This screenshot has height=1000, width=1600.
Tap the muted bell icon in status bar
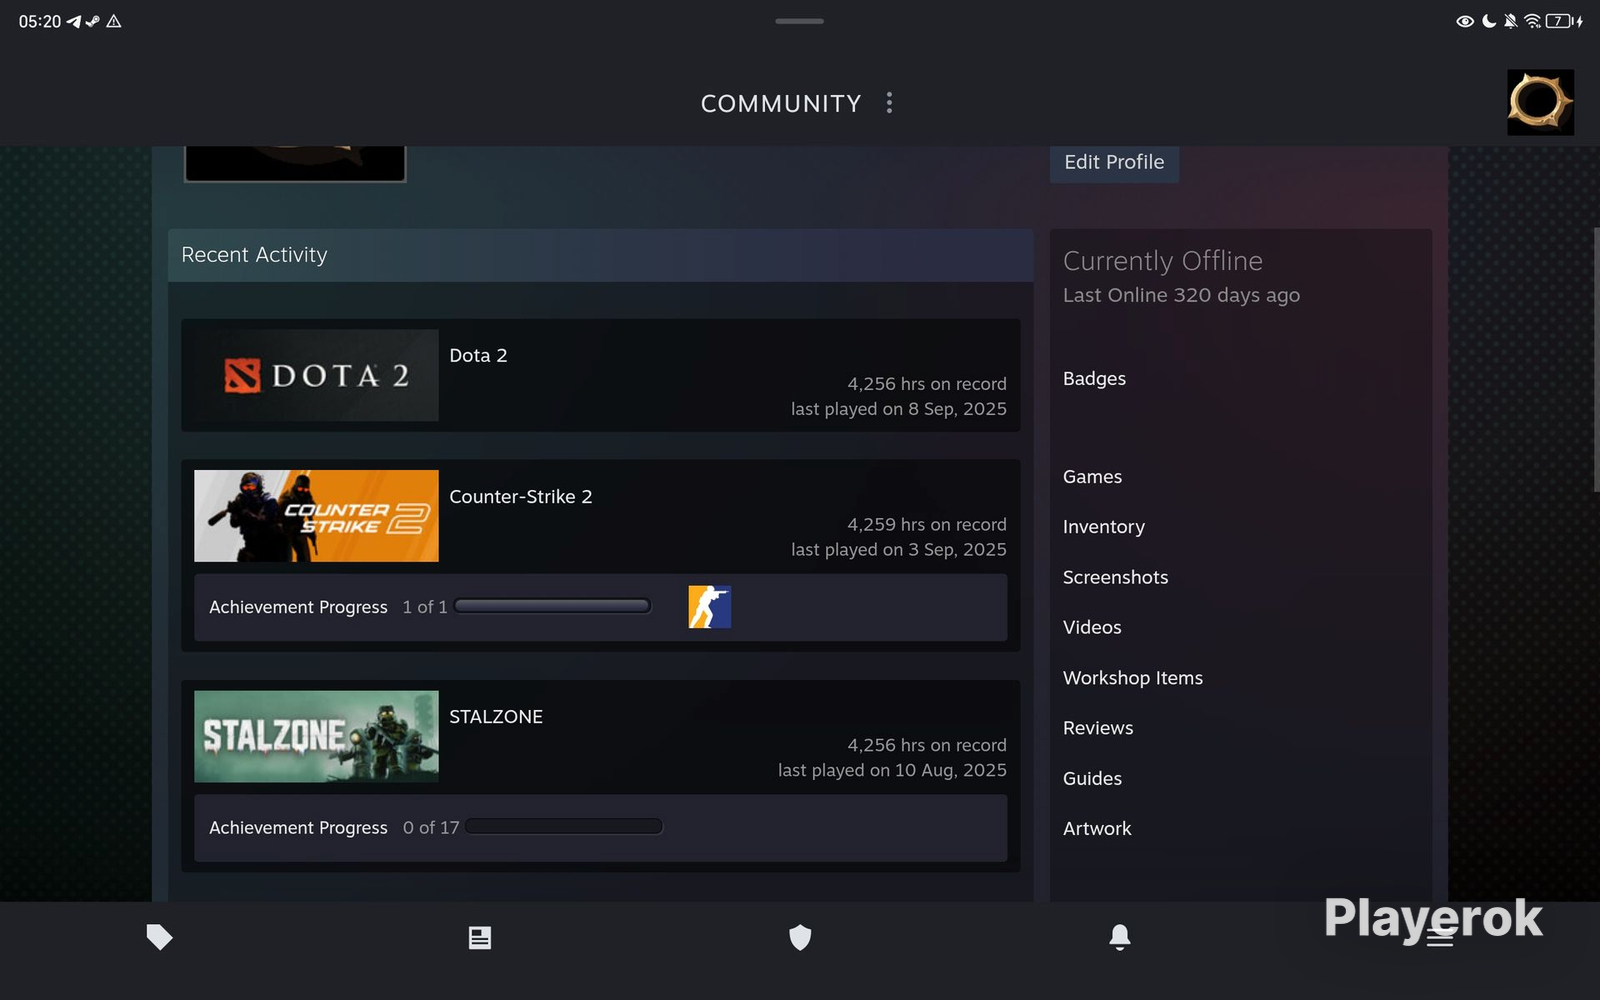click(x=1510, y=21)
